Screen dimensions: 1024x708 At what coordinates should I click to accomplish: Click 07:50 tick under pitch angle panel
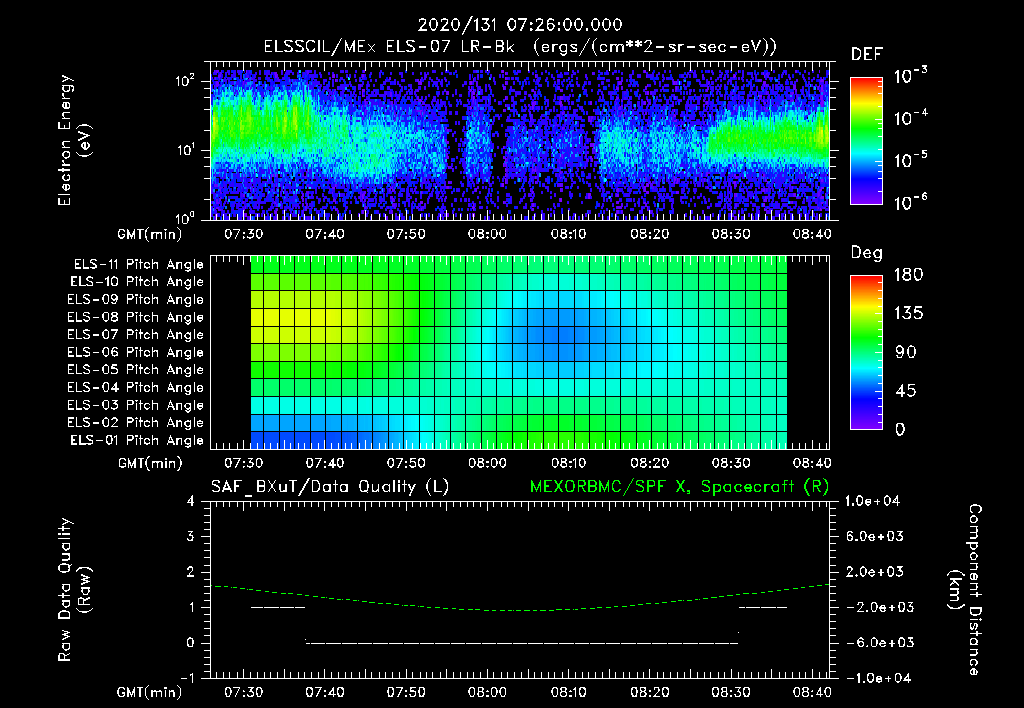[x=406, y=464]
